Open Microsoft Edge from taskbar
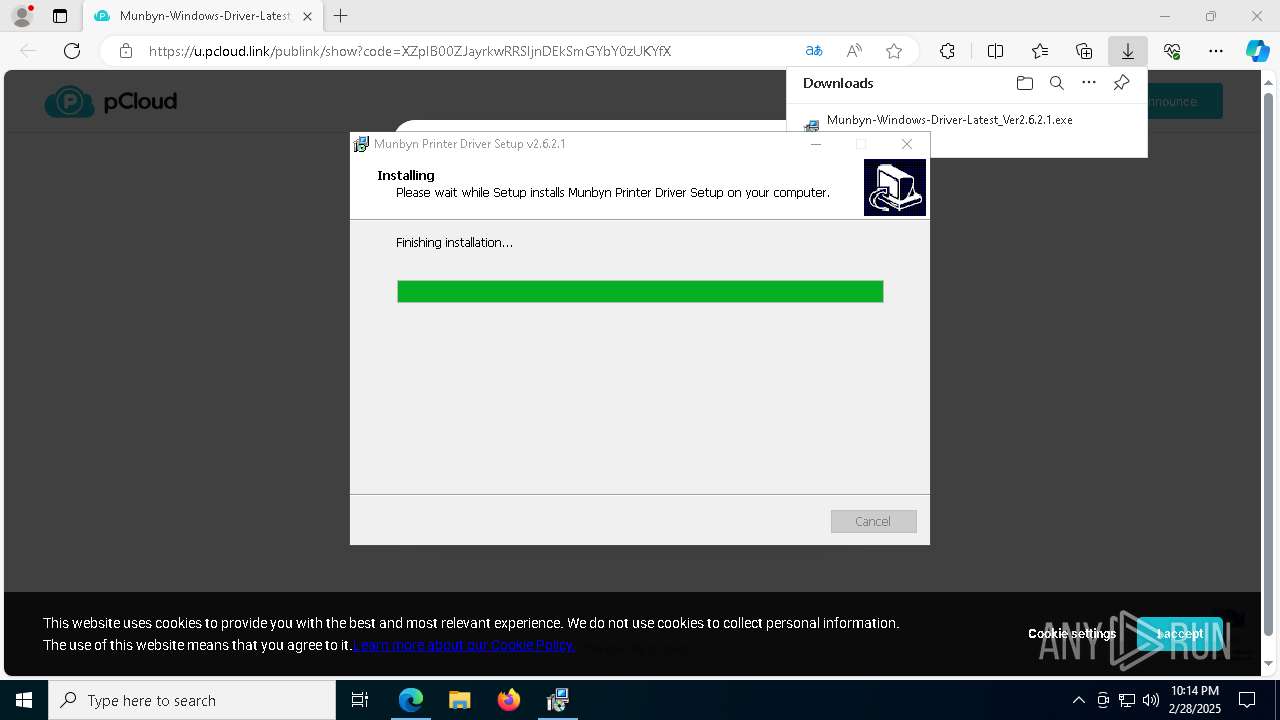1280x720 pixels. click(411, 700)
